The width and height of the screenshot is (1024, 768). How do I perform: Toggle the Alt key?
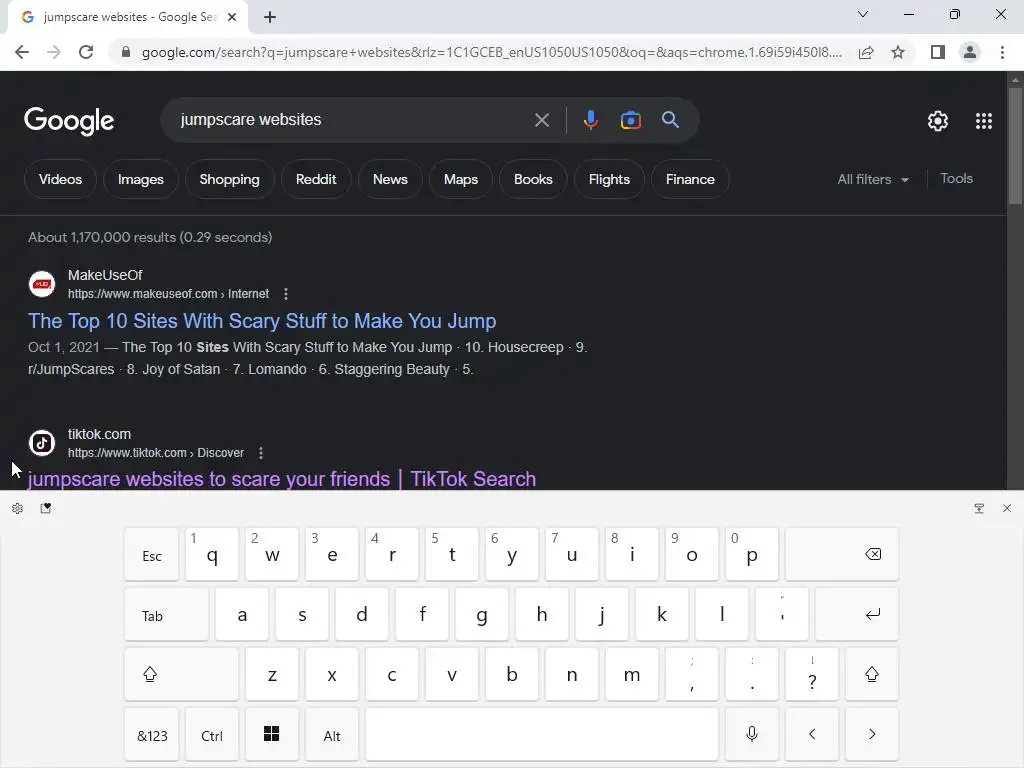[332, 735]
